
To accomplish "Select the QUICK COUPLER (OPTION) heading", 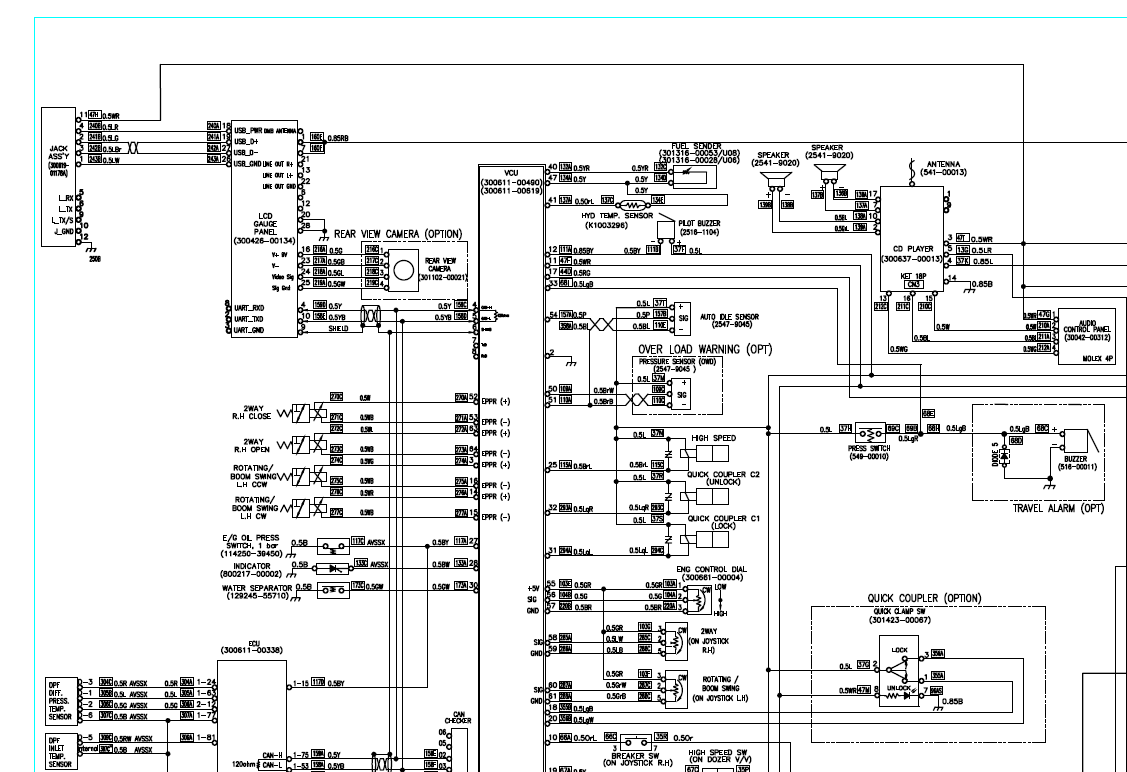I will coord(924,598).
